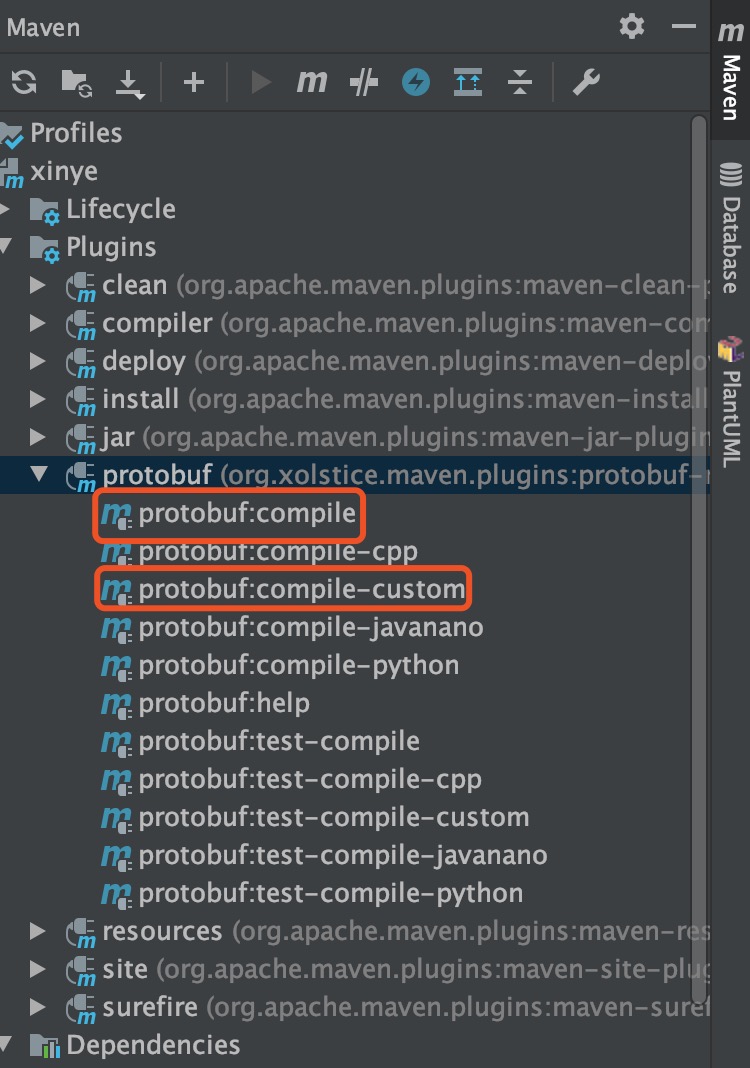Collapse the protobuf plugin node
The image size is (750, 1068).
click(x=39, y=474)
